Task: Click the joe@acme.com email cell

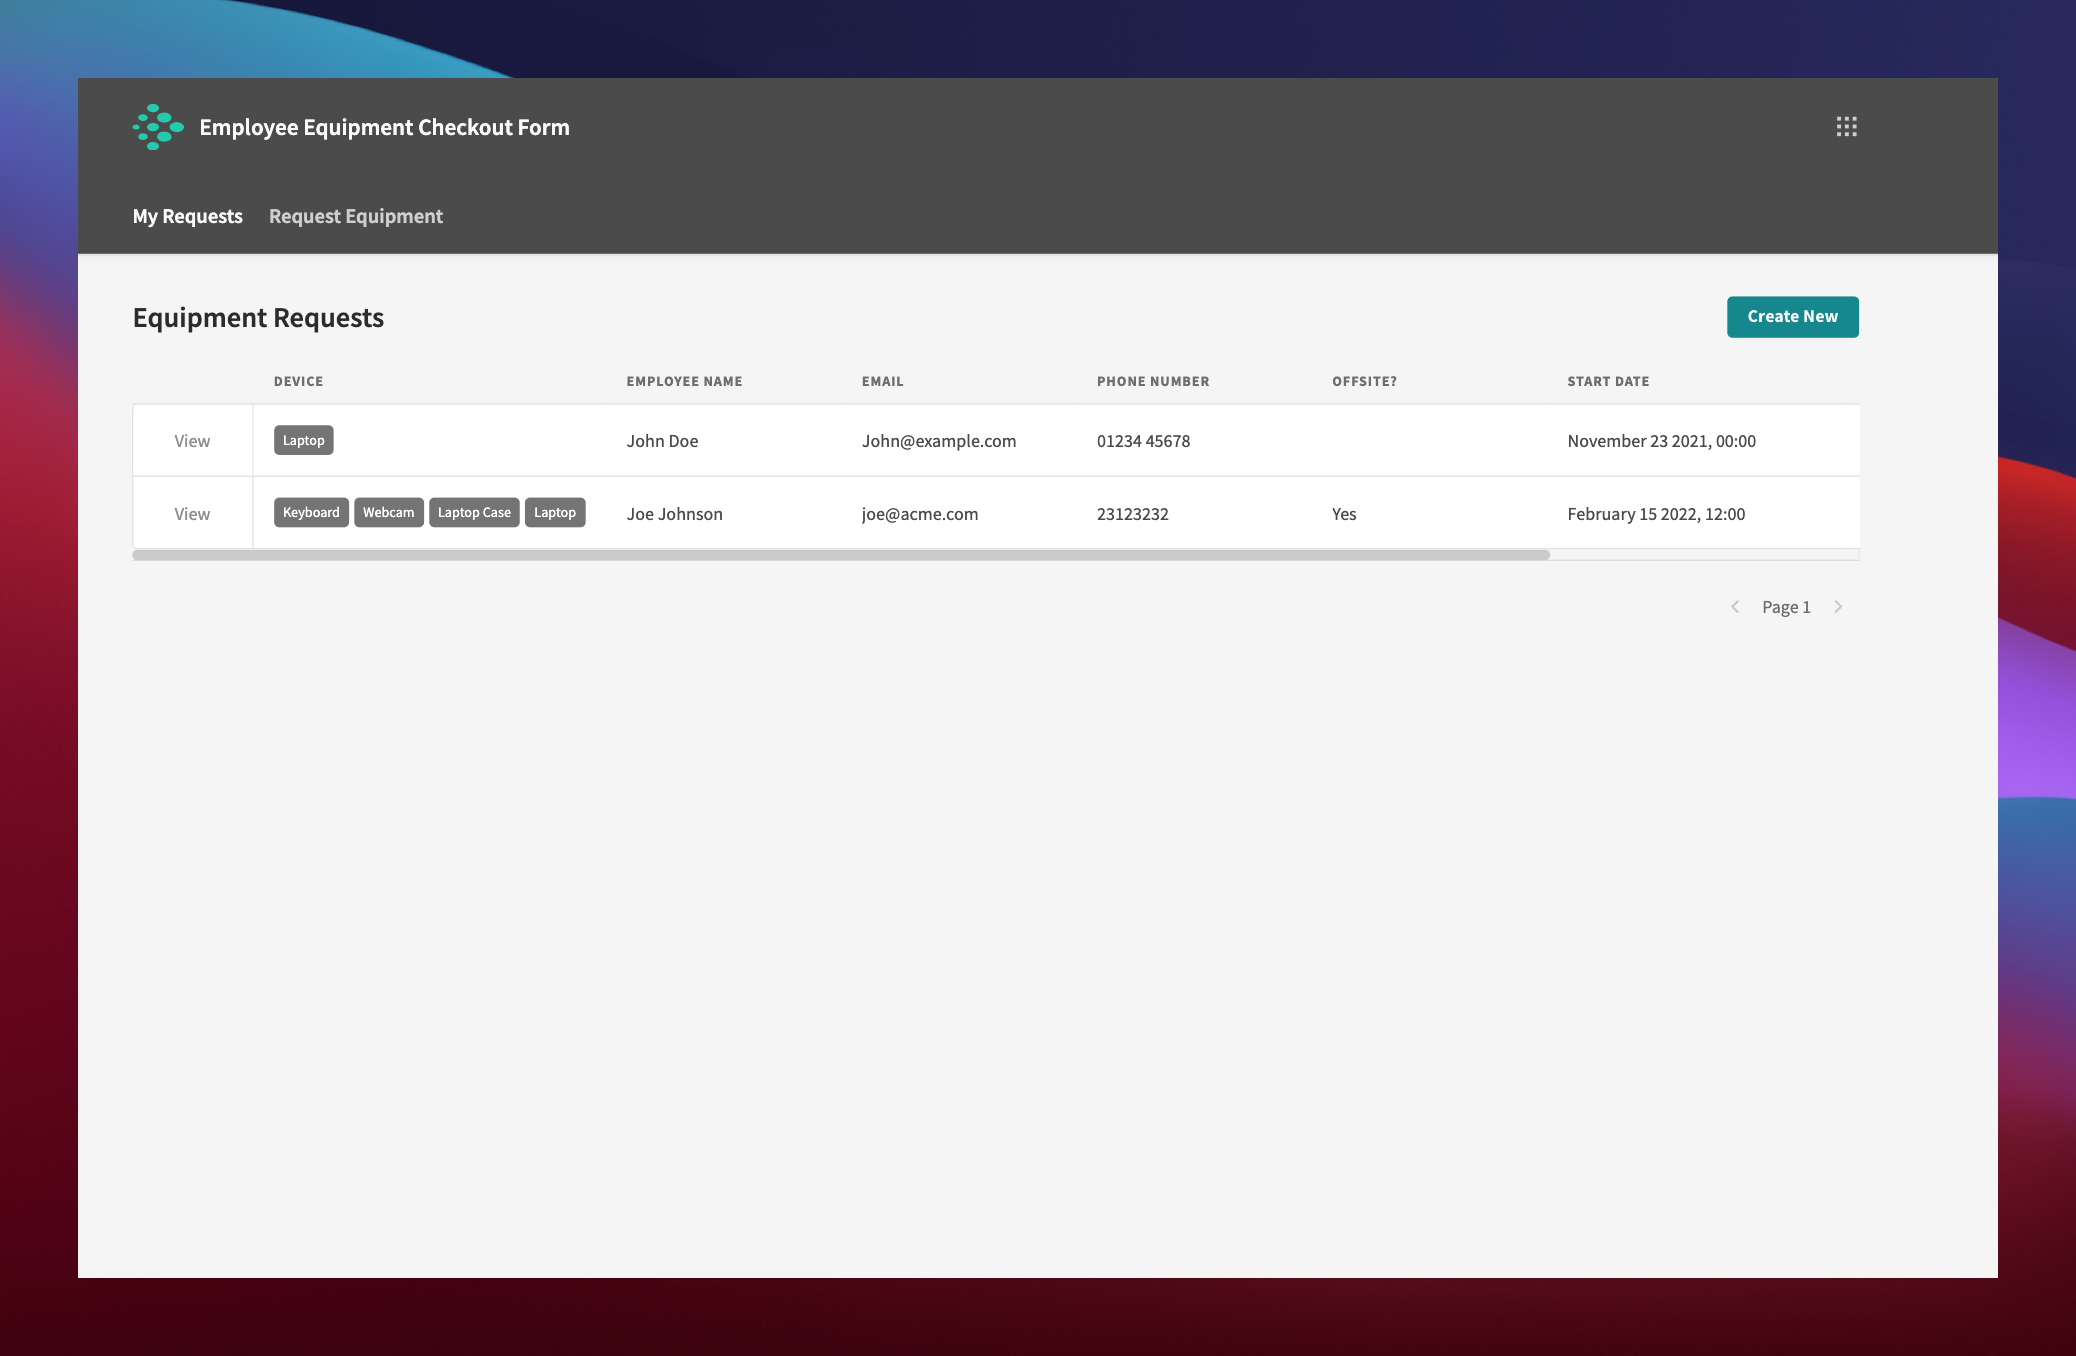Action: coord(920,514)
